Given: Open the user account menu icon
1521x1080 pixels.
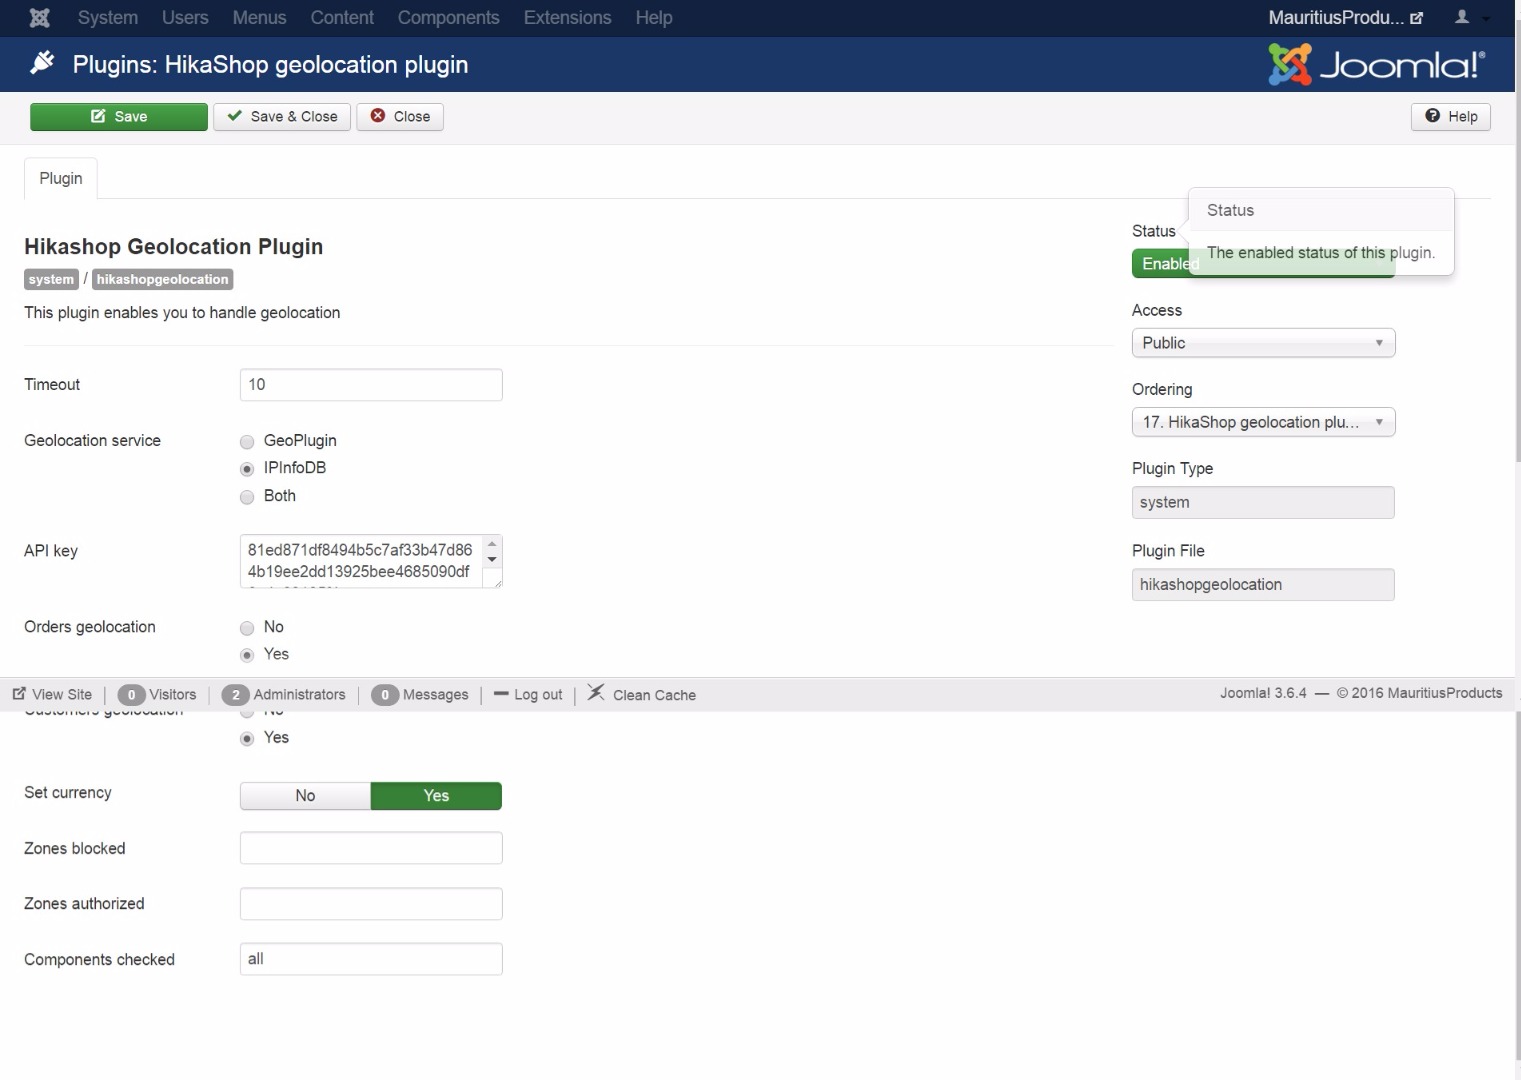Looking at the screenshot, I should [1462, 17].
